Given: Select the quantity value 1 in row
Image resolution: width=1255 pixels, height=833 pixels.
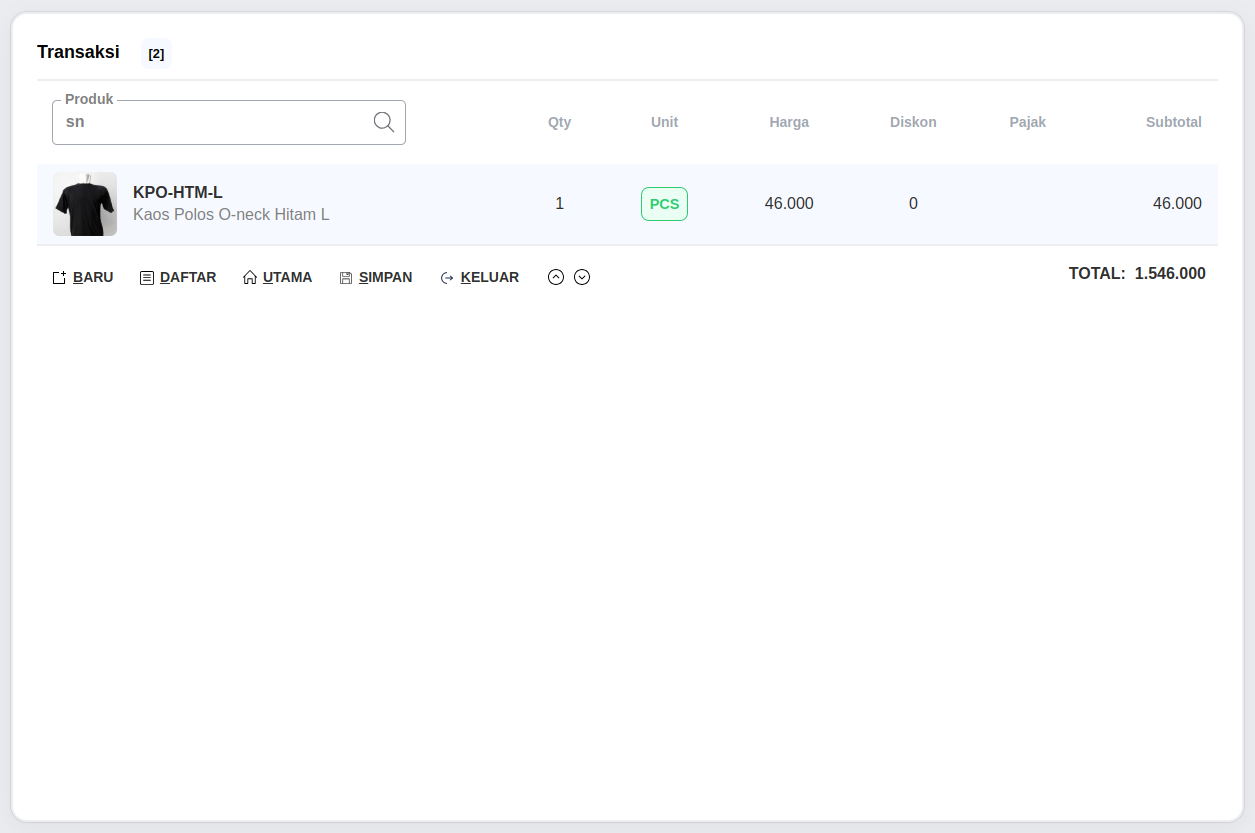Looking at the screenshot, I should click(x=559, y=204).
